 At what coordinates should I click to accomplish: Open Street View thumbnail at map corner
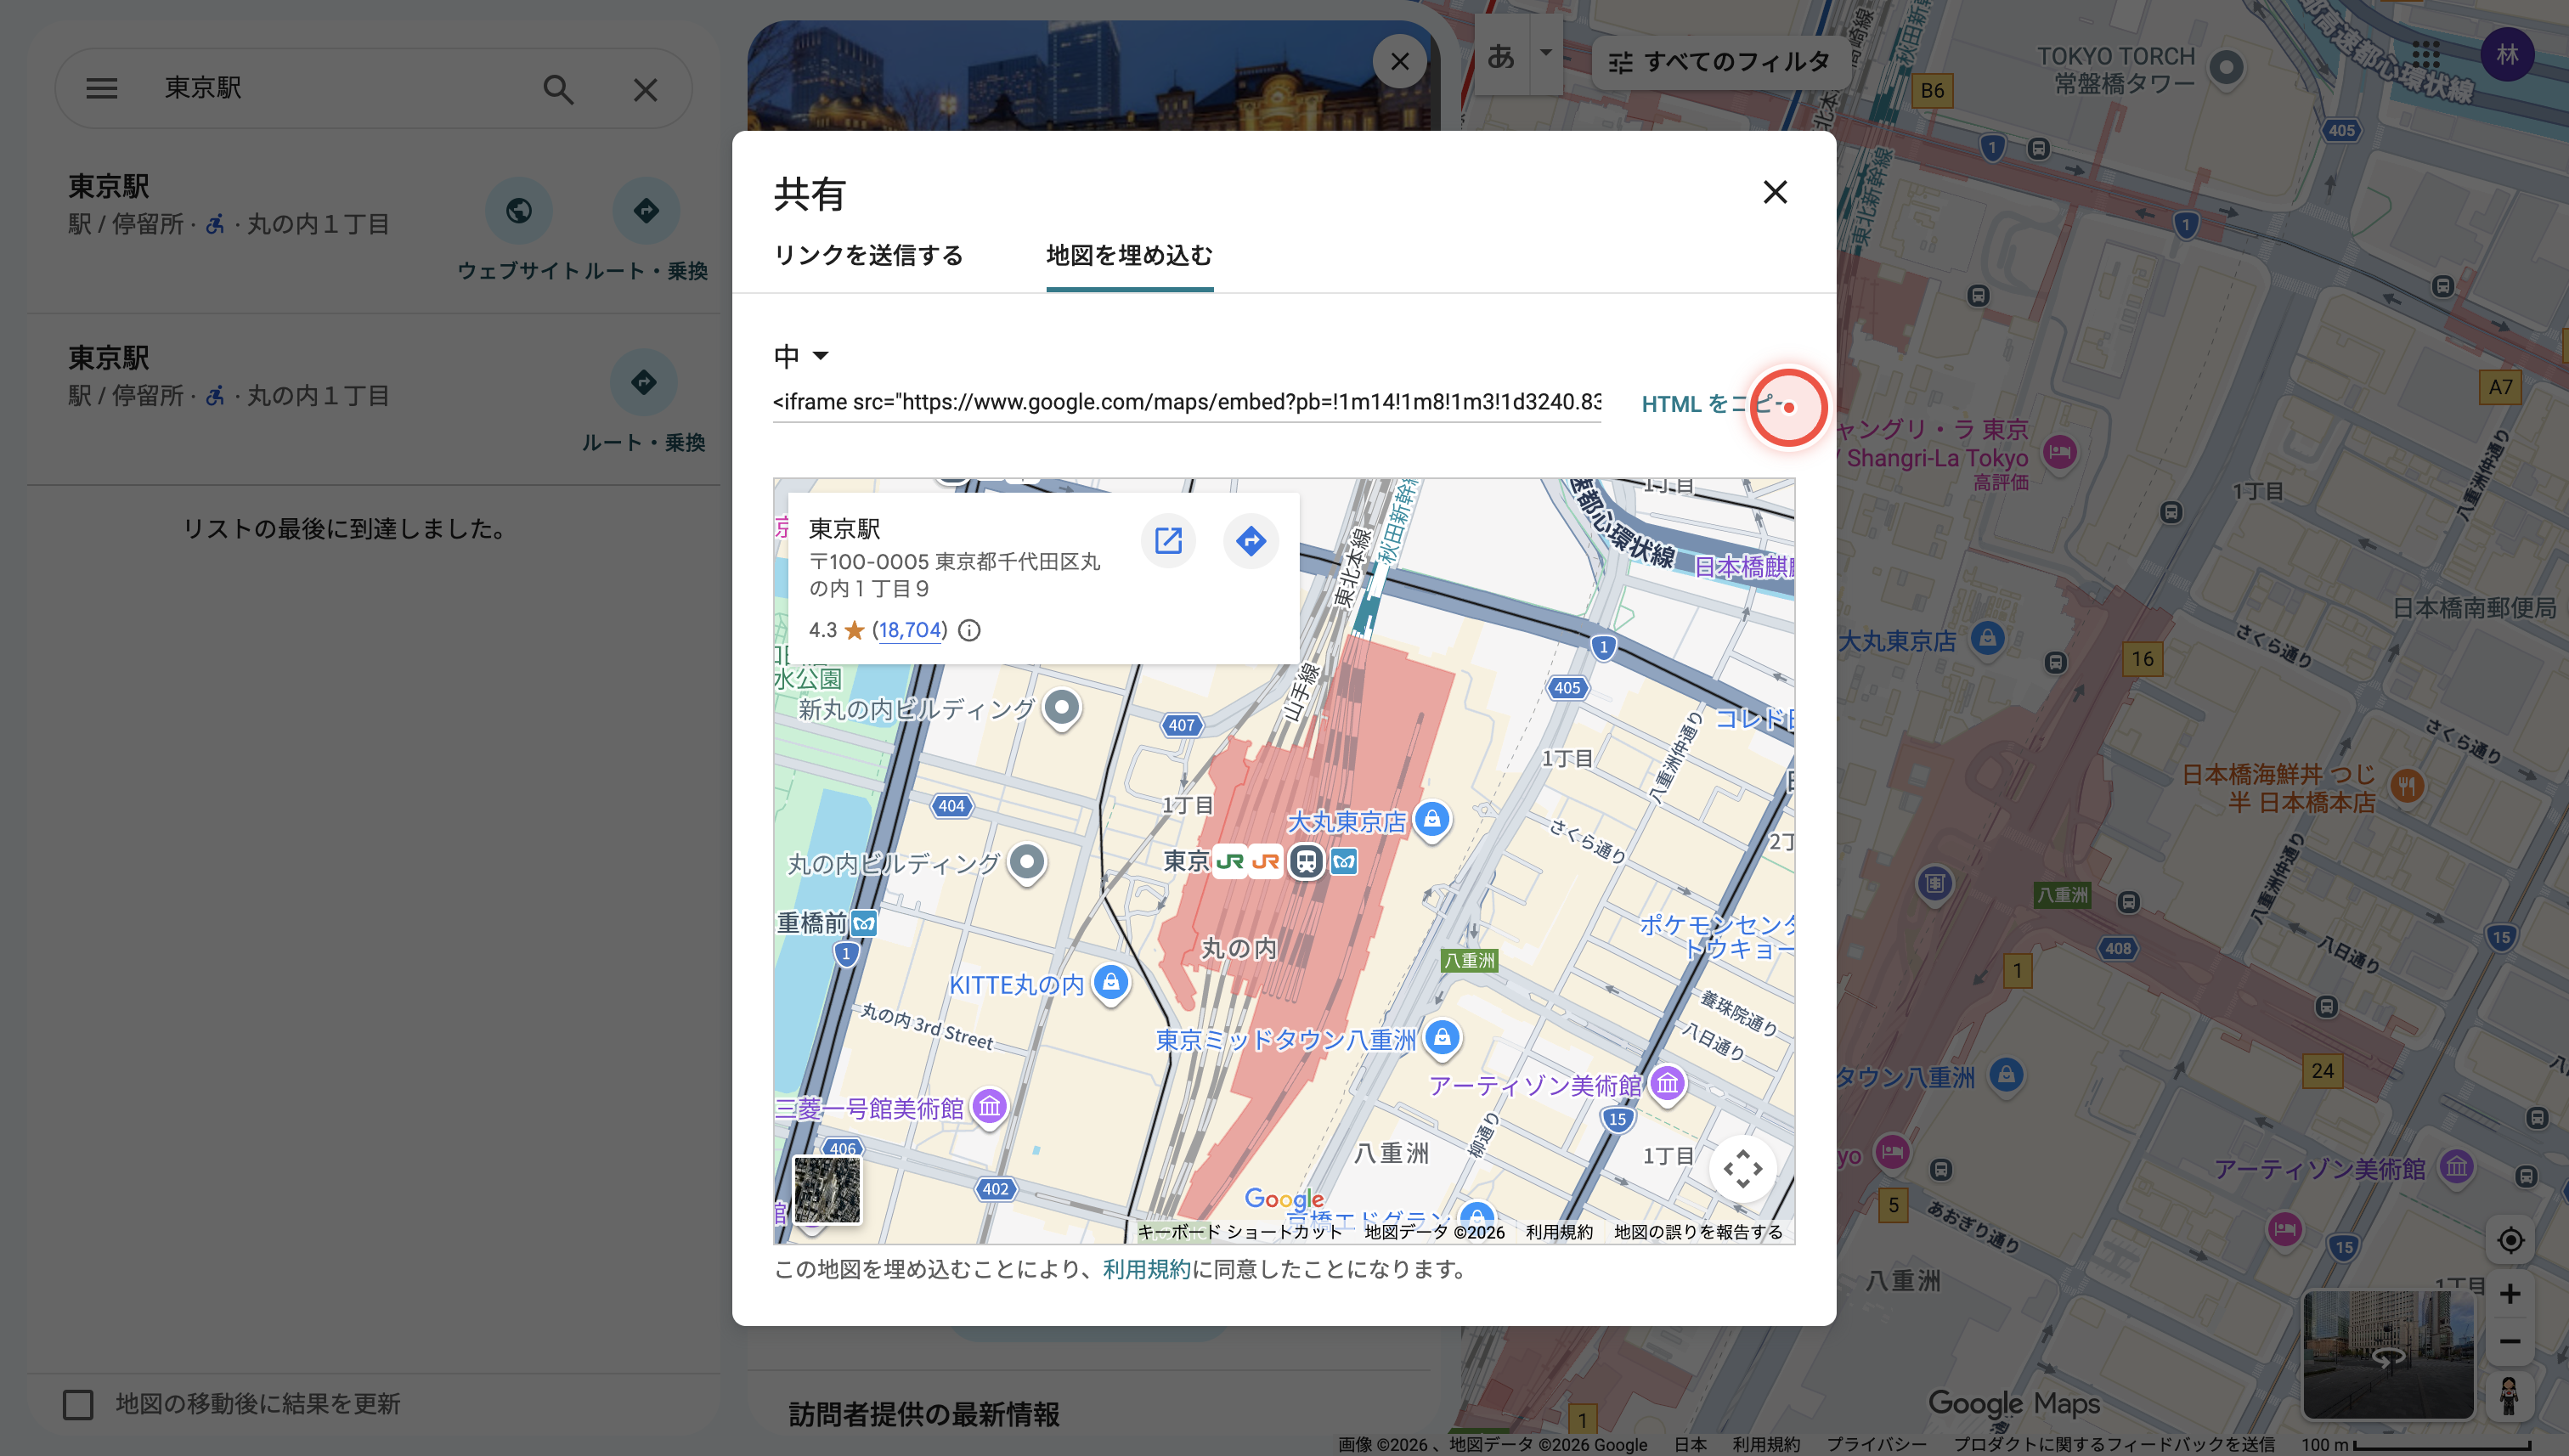[x=2388, y=1355]
